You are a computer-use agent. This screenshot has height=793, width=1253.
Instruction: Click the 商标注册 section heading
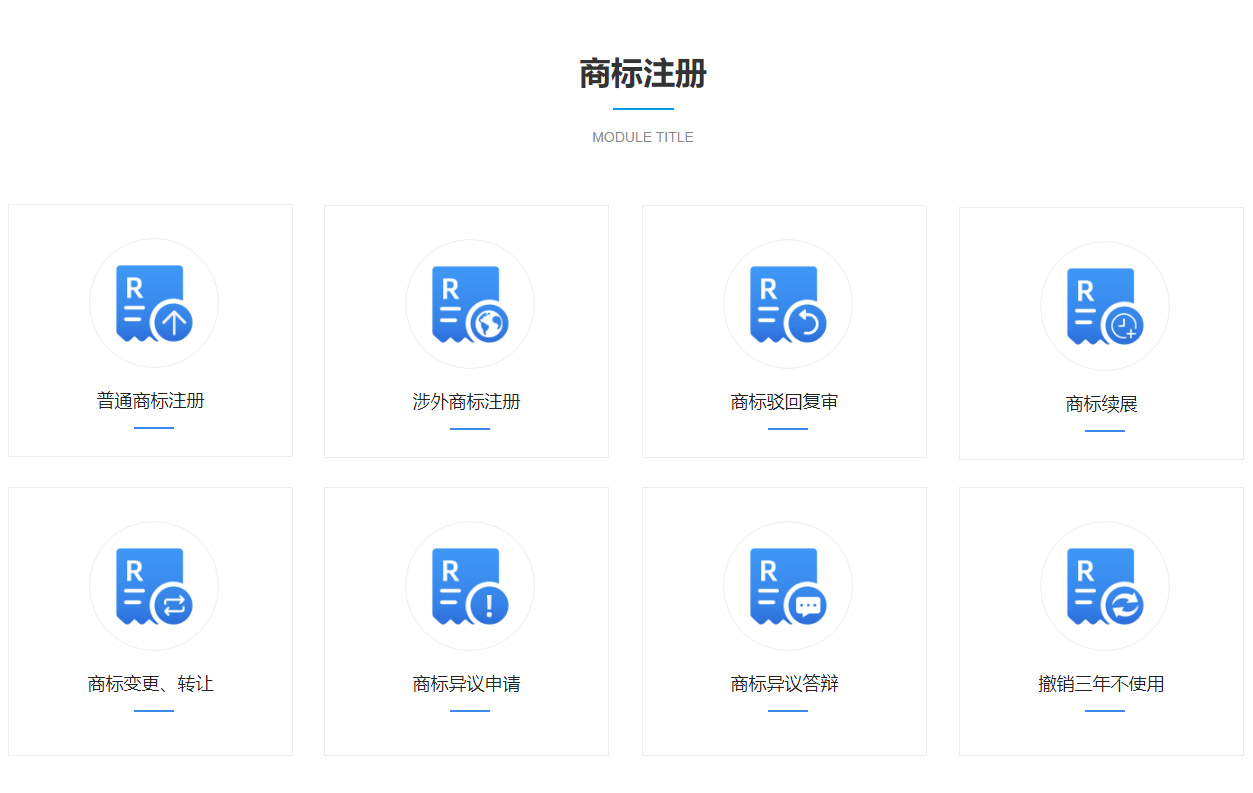pos(643,74)
